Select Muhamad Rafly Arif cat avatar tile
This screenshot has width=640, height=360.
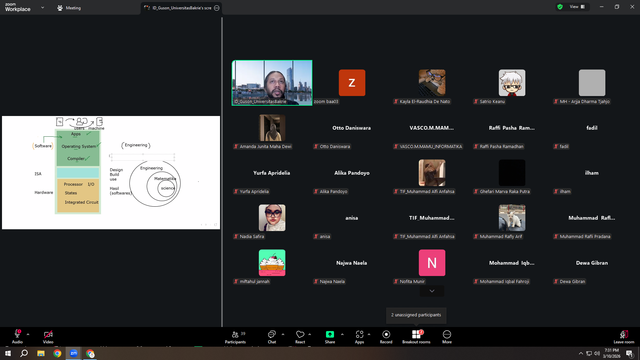point(512,218)
